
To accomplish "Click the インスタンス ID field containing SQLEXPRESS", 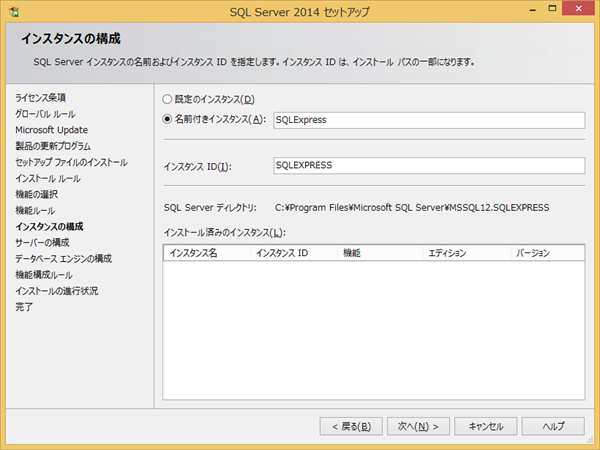I will (x=429, y=165).
